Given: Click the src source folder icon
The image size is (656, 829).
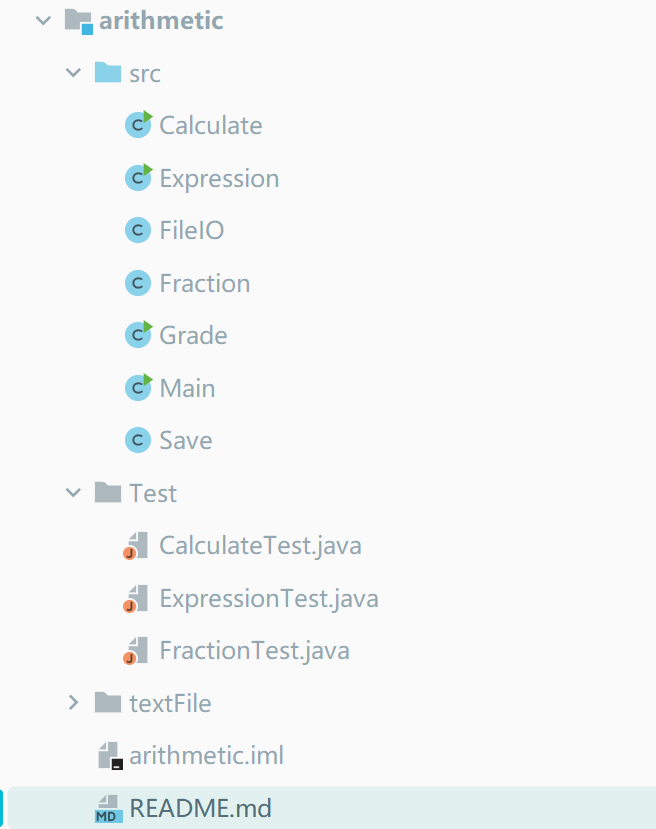Looking at the screenshot, I should pyautogui.click(x=107, y=73).
